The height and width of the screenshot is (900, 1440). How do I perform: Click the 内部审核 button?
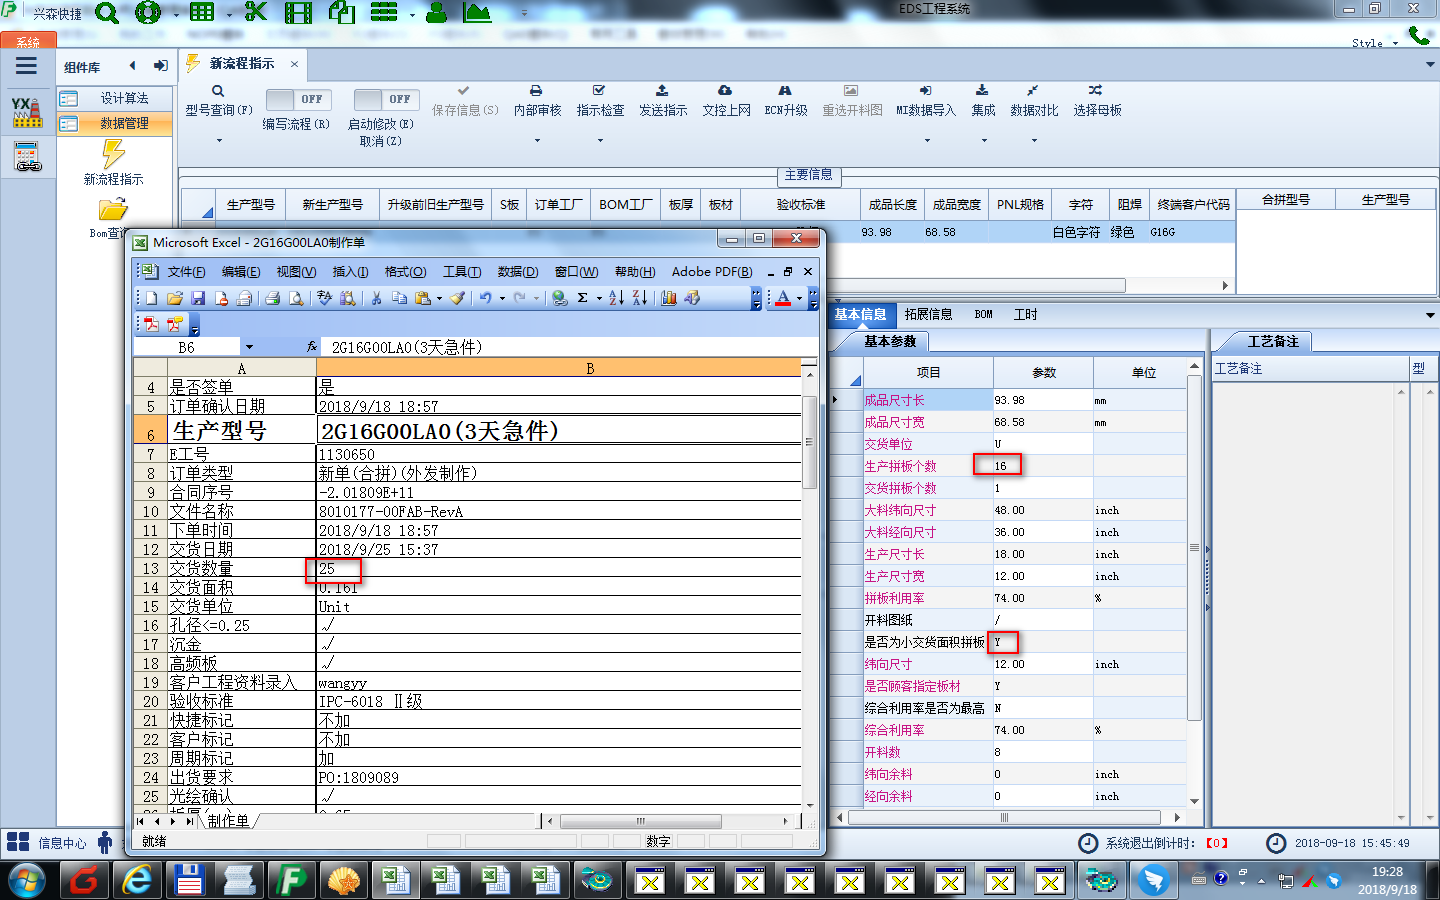tap(537, 100)
